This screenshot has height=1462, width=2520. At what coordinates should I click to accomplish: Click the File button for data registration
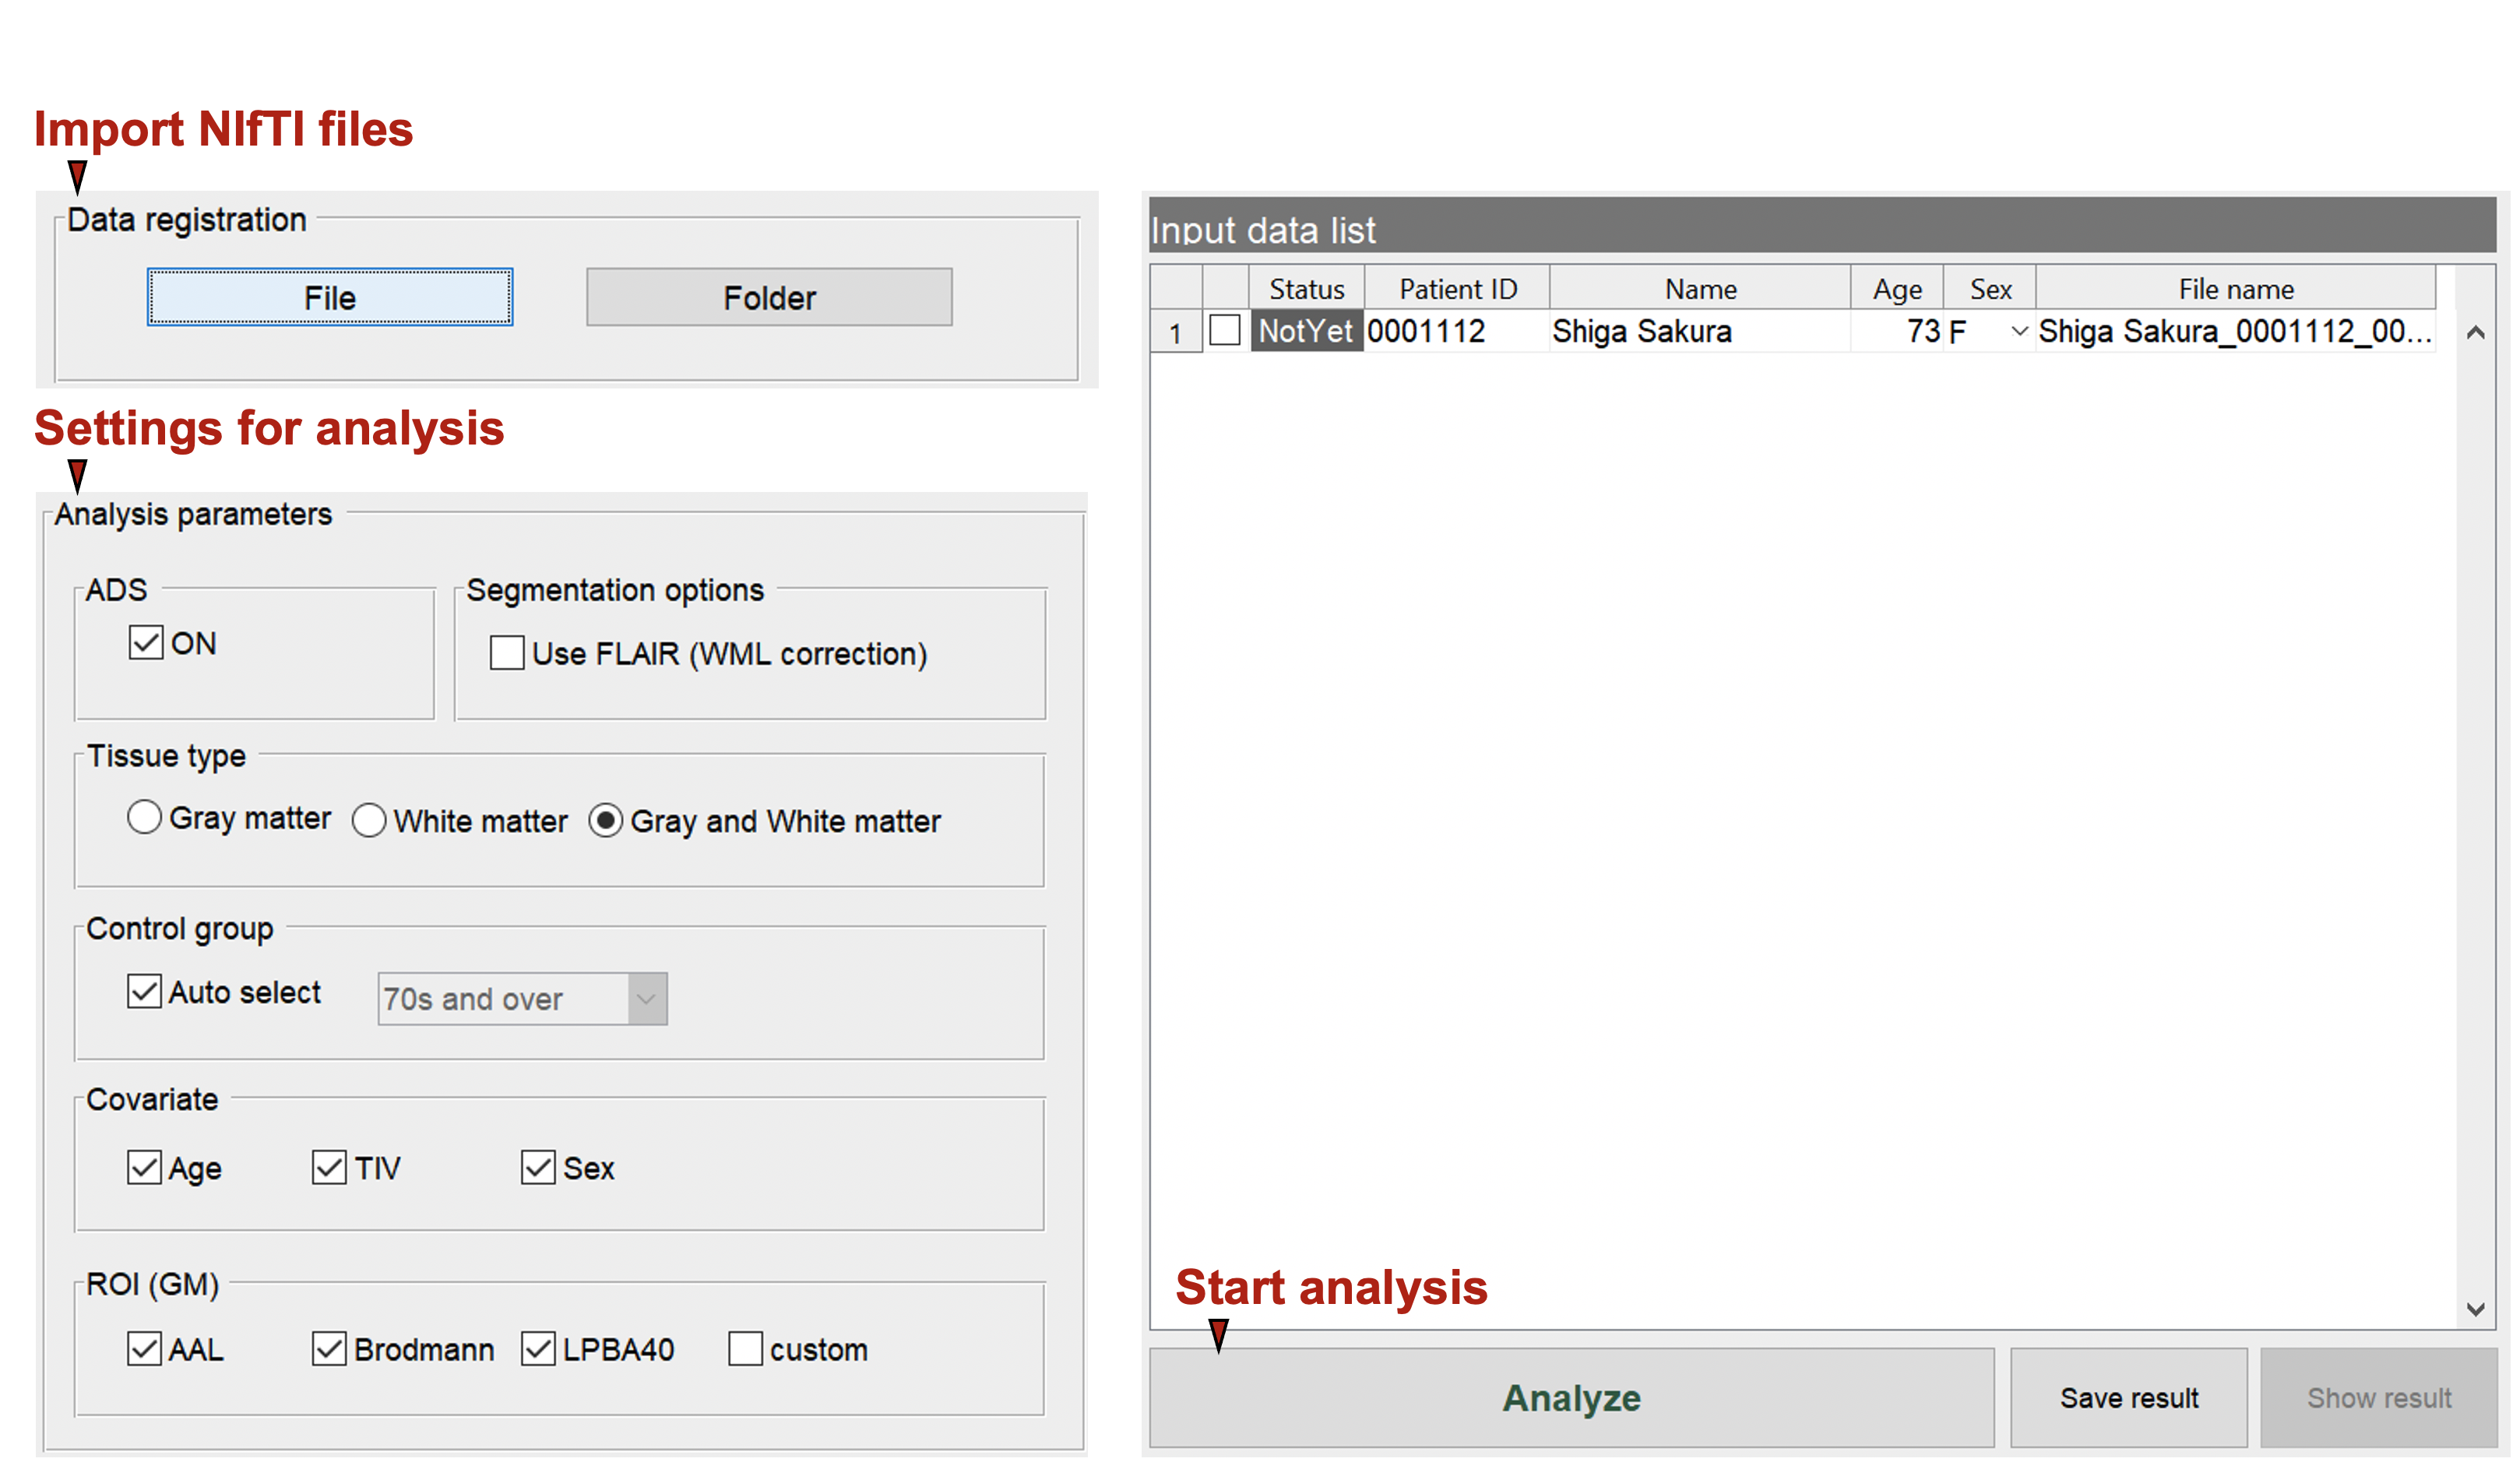tap(329, 297)
